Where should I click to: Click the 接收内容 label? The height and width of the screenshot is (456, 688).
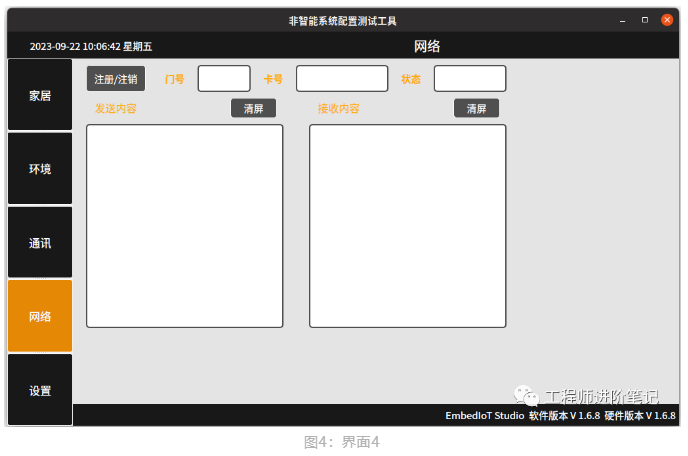pyautogui.click(x=339, y=108)
